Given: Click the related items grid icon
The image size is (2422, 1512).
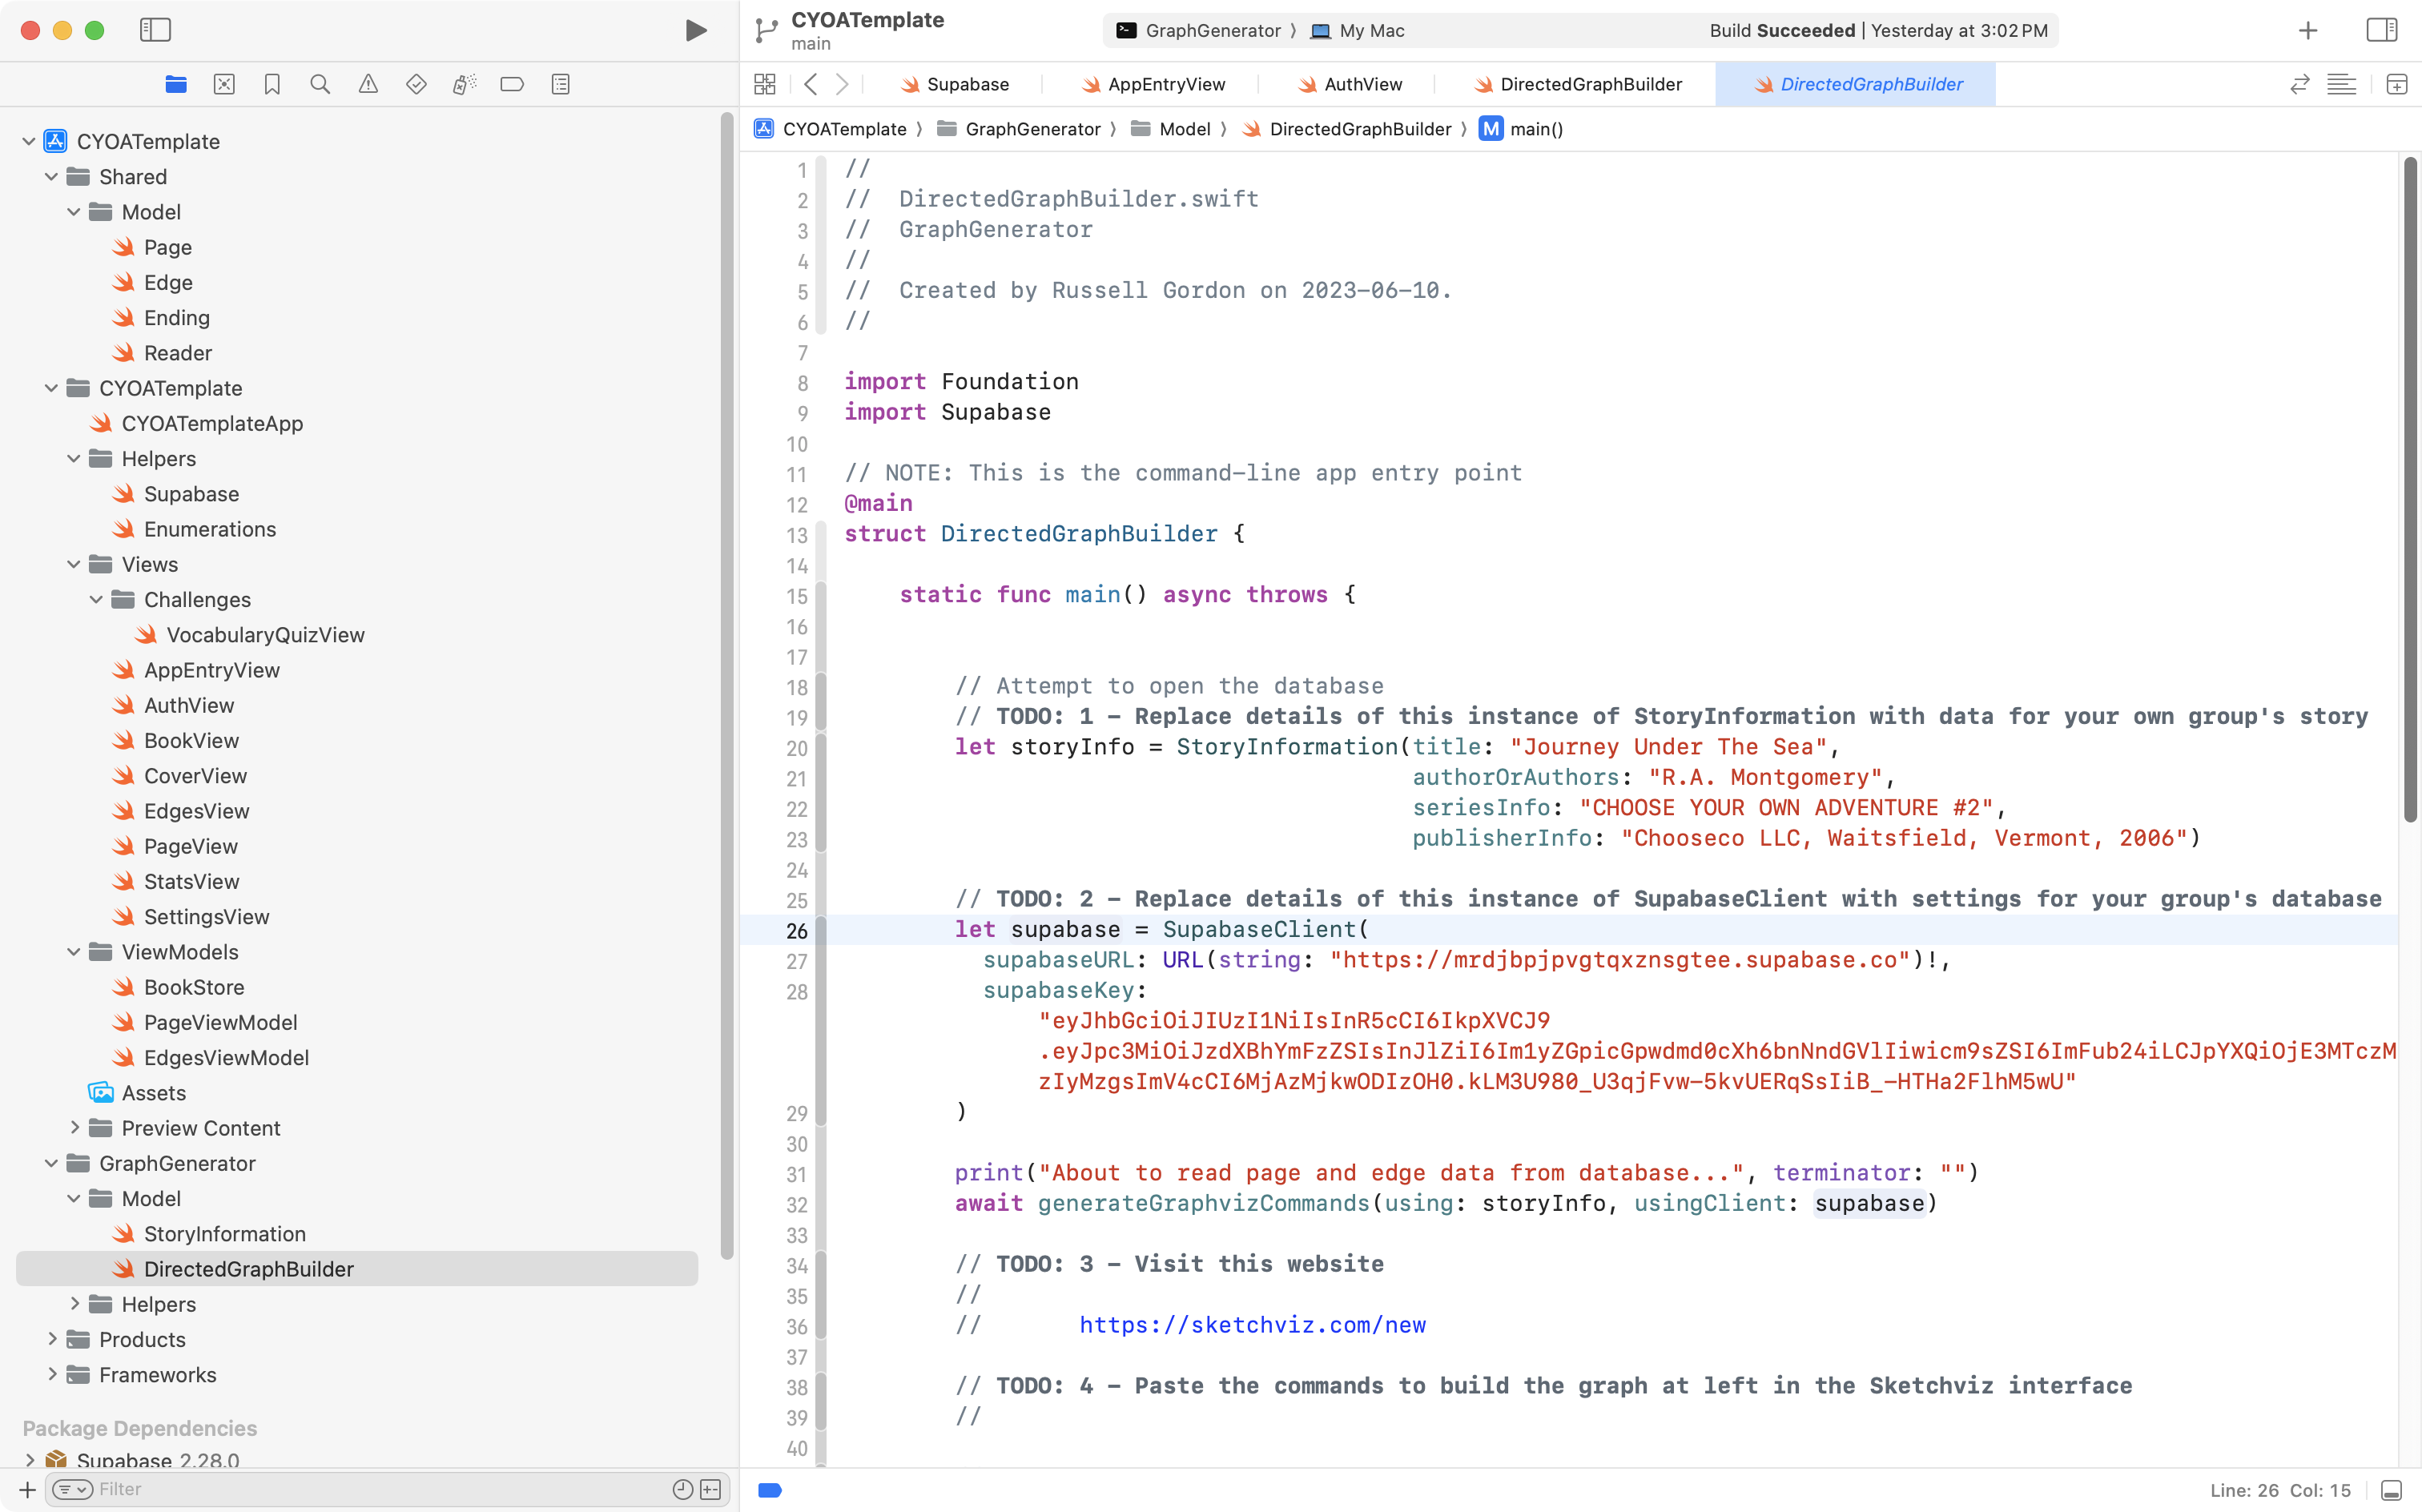Looking at the screenshot, I should [765, 84].
